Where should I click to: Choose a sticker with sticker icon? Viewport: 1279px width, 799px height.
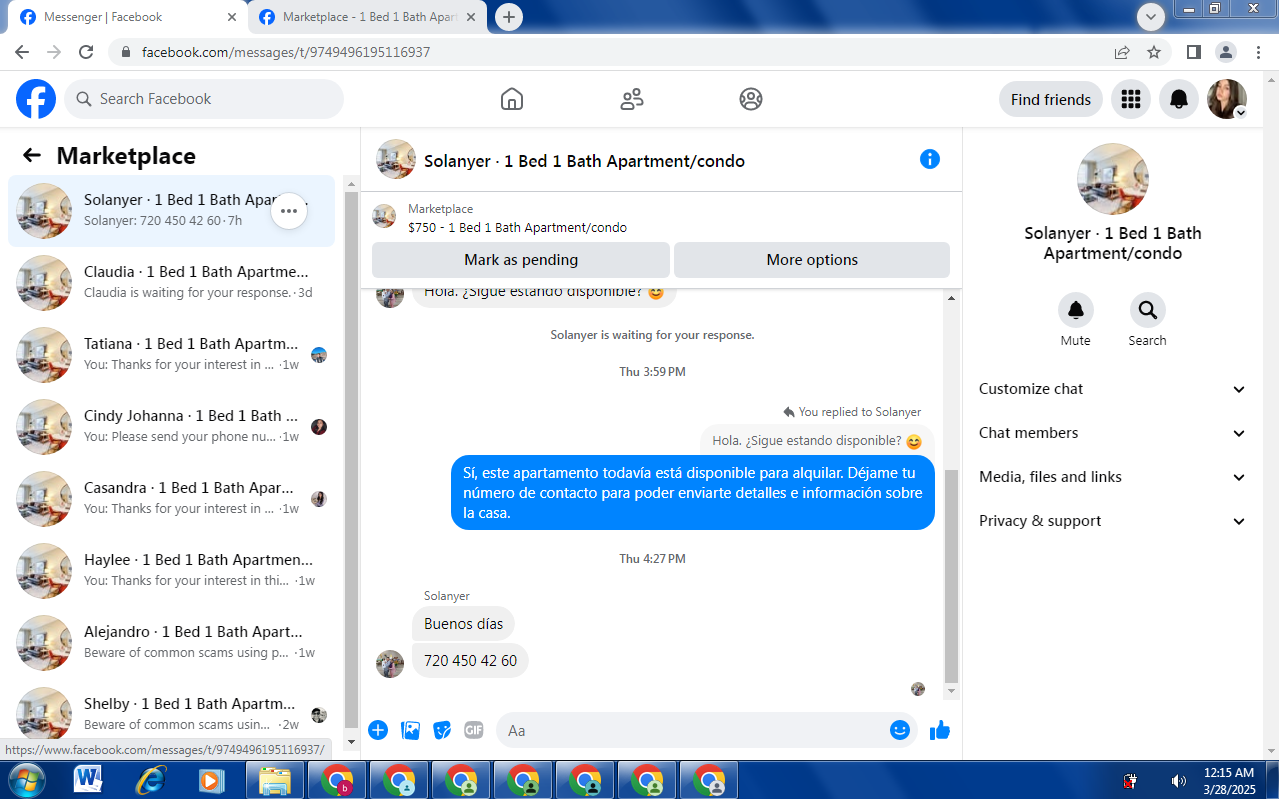click(x=442, y=730)
